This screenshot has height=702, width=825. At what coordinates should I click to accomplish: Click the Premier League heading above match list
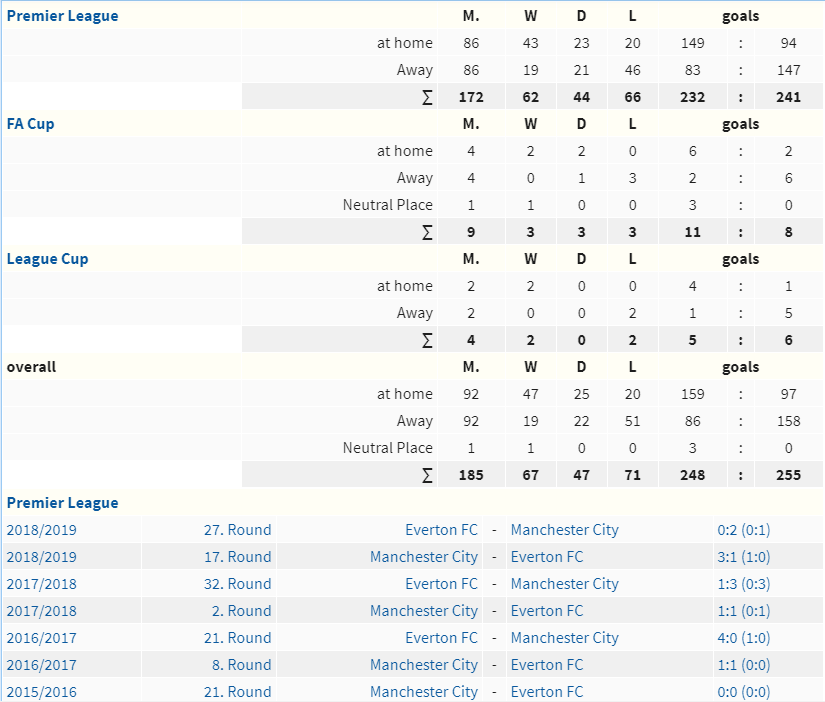(62, 503)
